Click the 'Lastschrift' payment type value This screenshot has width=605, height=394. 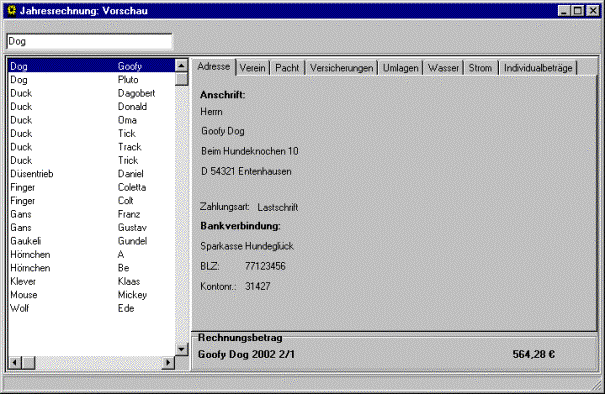tap(278, 208)
